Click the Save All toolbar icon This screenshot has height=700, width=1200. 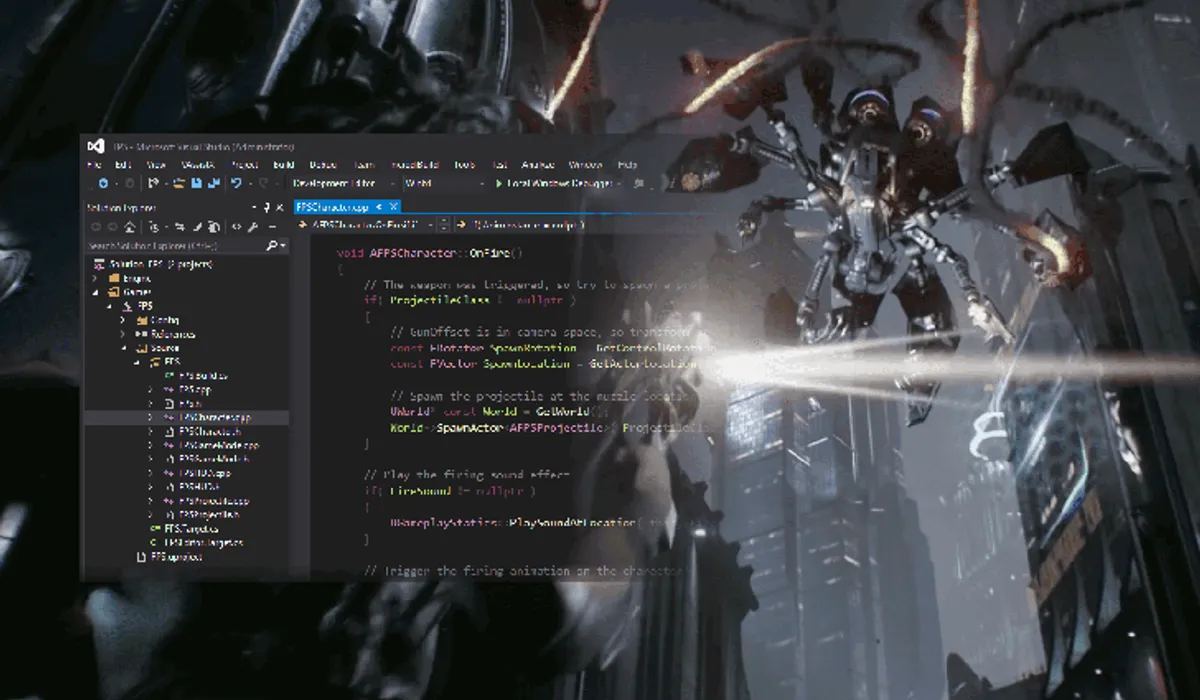coord(214,183)
